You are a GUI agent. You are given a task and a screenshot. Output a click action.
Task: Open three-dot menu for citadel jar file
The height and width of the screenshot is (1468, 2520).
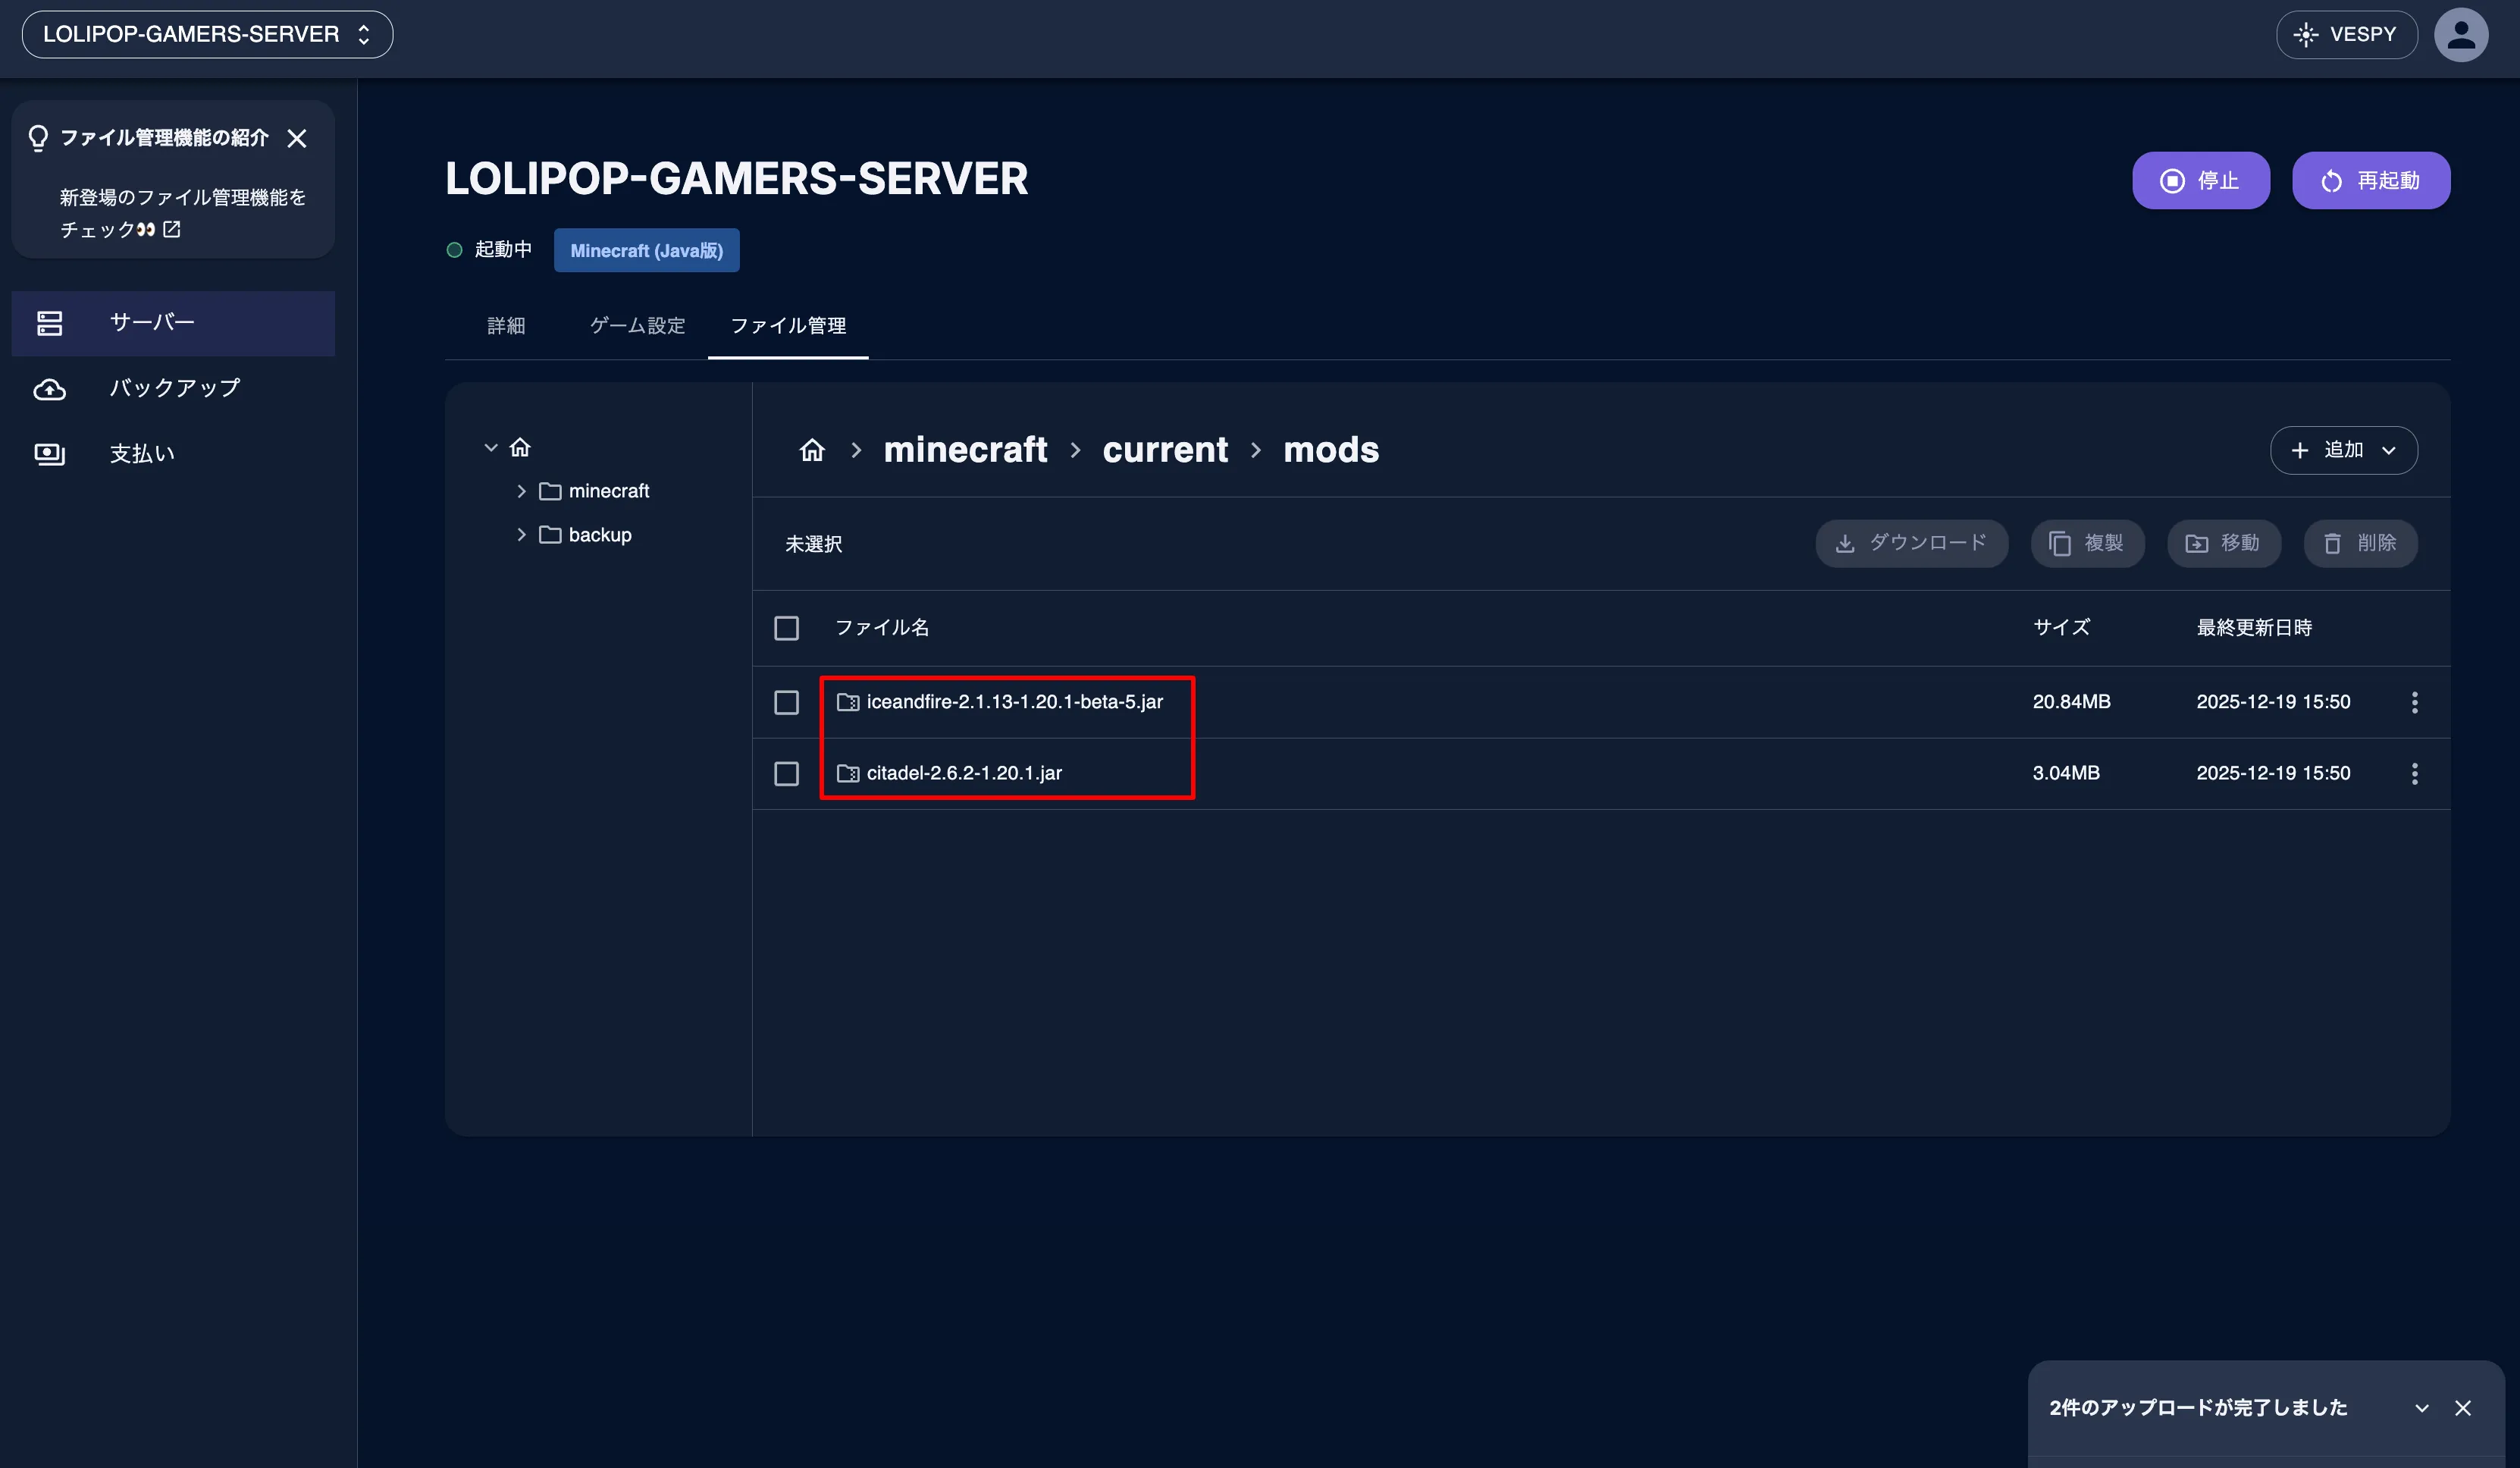pyautogui.click(x=2414, y=773)
